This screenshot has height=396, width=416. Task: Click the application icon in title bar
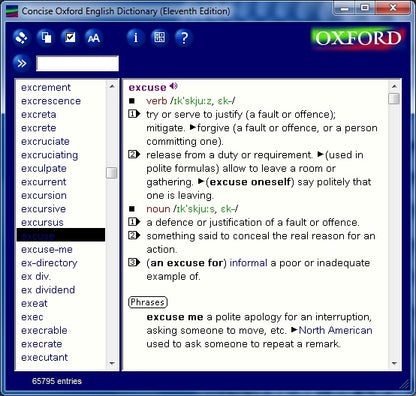(12, 11)
